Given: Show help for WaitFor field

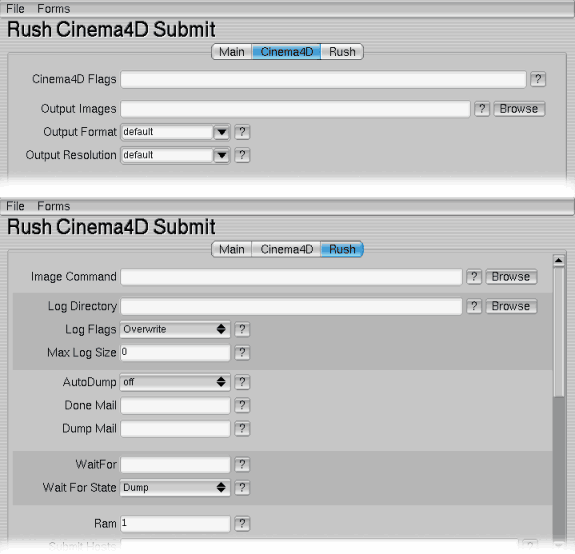Looking at the screenshot, I should pyautogui.click(x=242, y=465).
